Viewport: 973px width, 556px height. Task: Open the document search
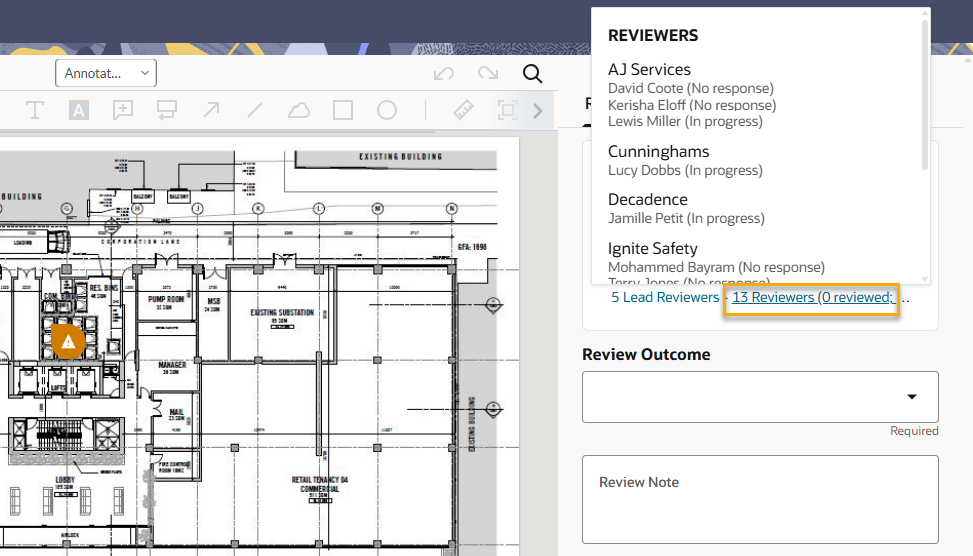point(532,74)
